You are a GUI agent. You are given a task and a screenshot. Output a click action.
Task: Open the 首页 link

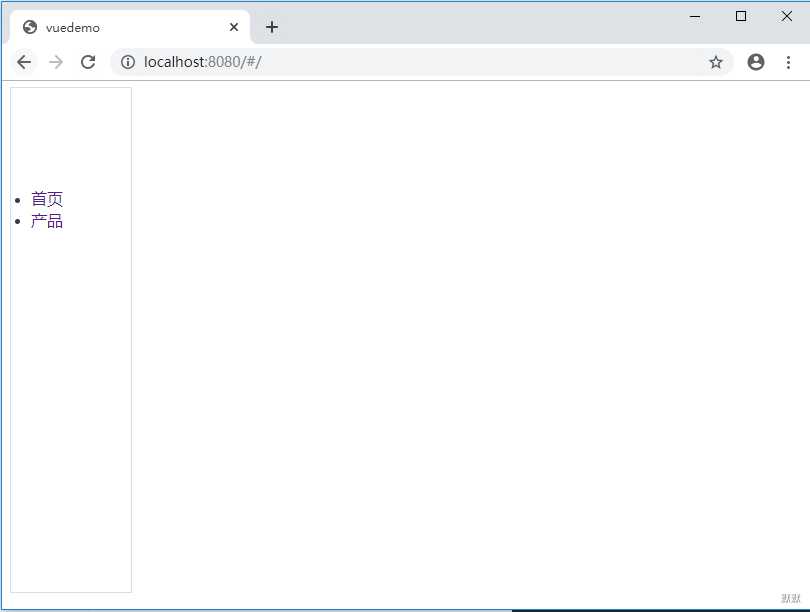pyautogui.click(x=47, y=199)
